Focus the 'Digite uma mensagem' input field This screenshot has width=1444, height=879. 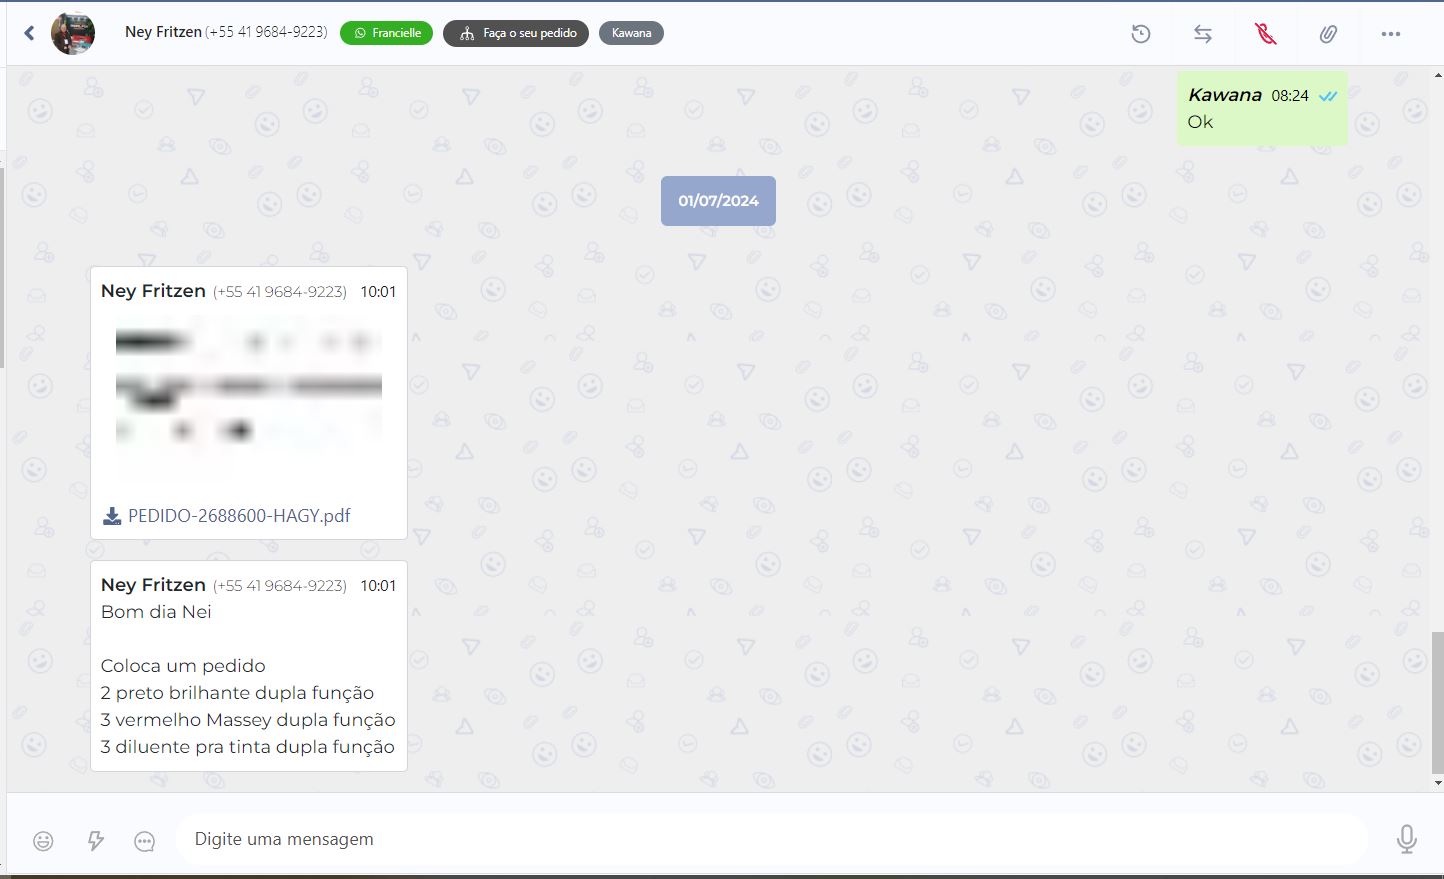click(x=771, y=839)
